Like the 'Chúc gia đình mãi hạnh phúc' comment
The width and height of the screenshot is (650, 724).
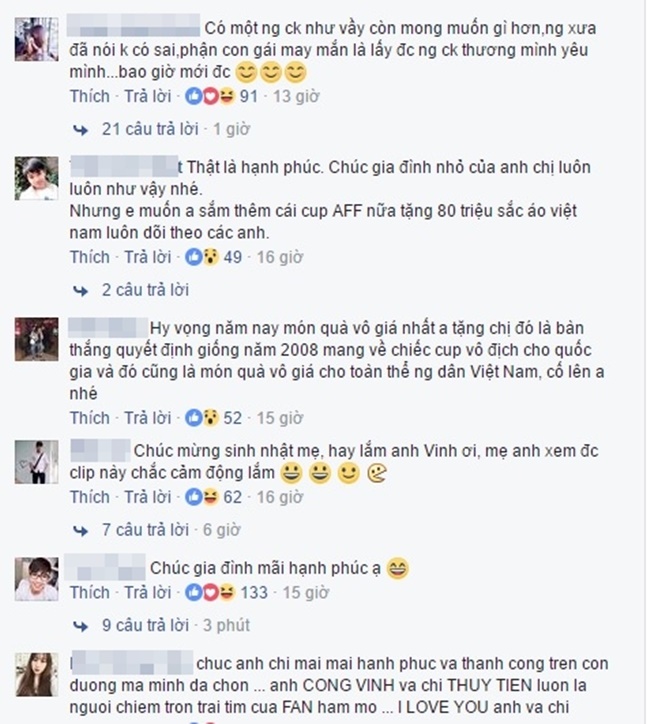pos(90,592)
